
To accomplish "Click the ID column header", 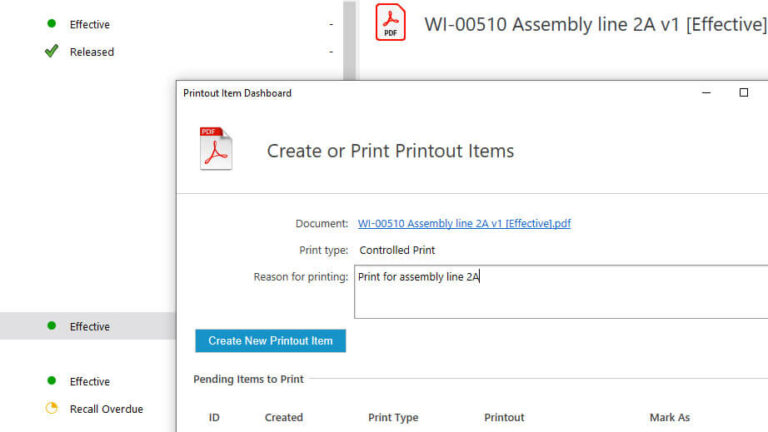I will [214, 417].
